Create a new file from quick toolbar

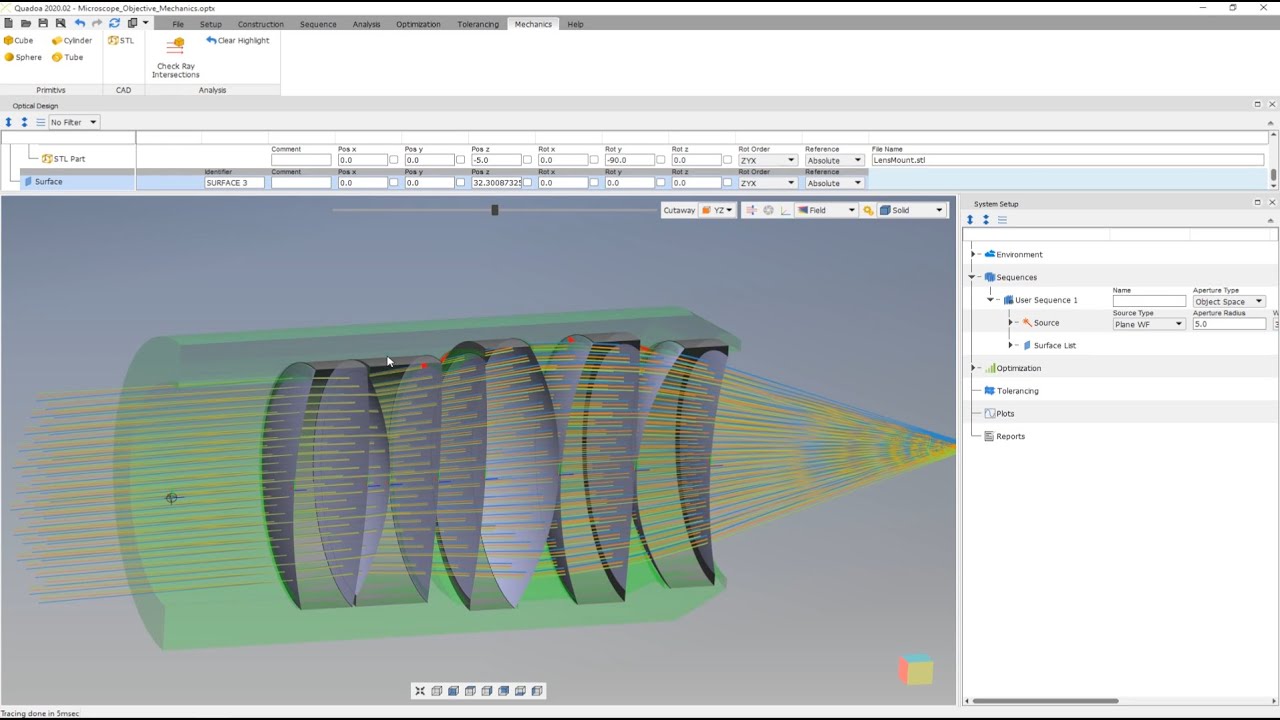point(8,23)
